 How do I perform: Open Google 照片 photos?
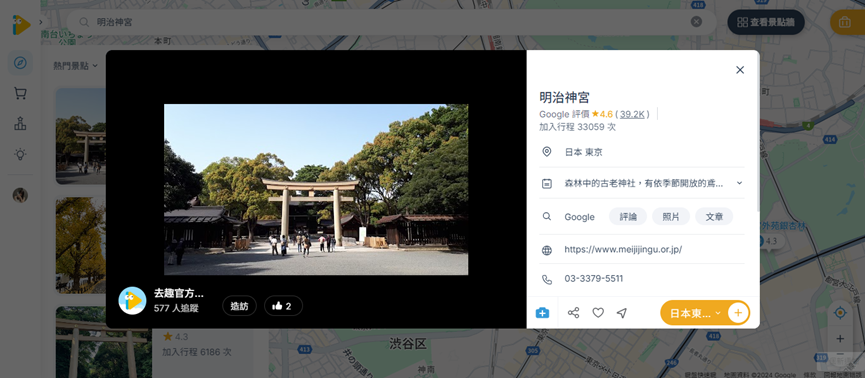pyautogui.click(x=671, y=217)
